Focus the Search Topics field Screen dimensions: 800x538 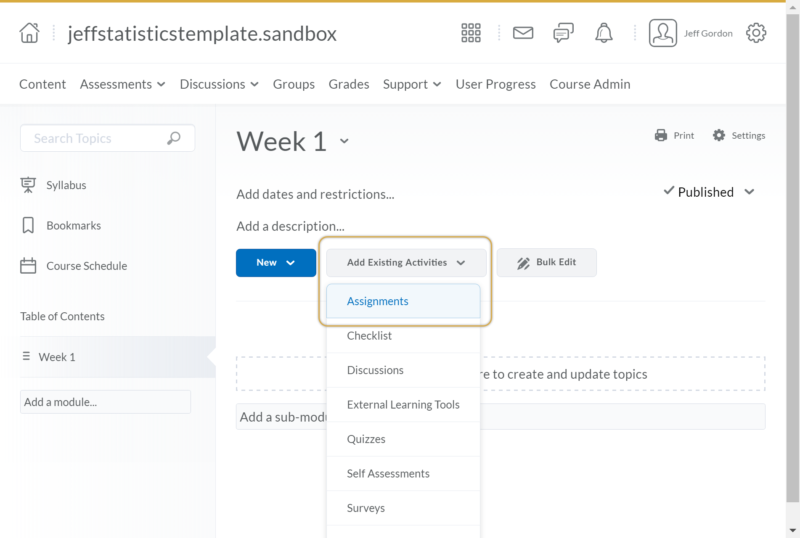[x=107, y=138]
